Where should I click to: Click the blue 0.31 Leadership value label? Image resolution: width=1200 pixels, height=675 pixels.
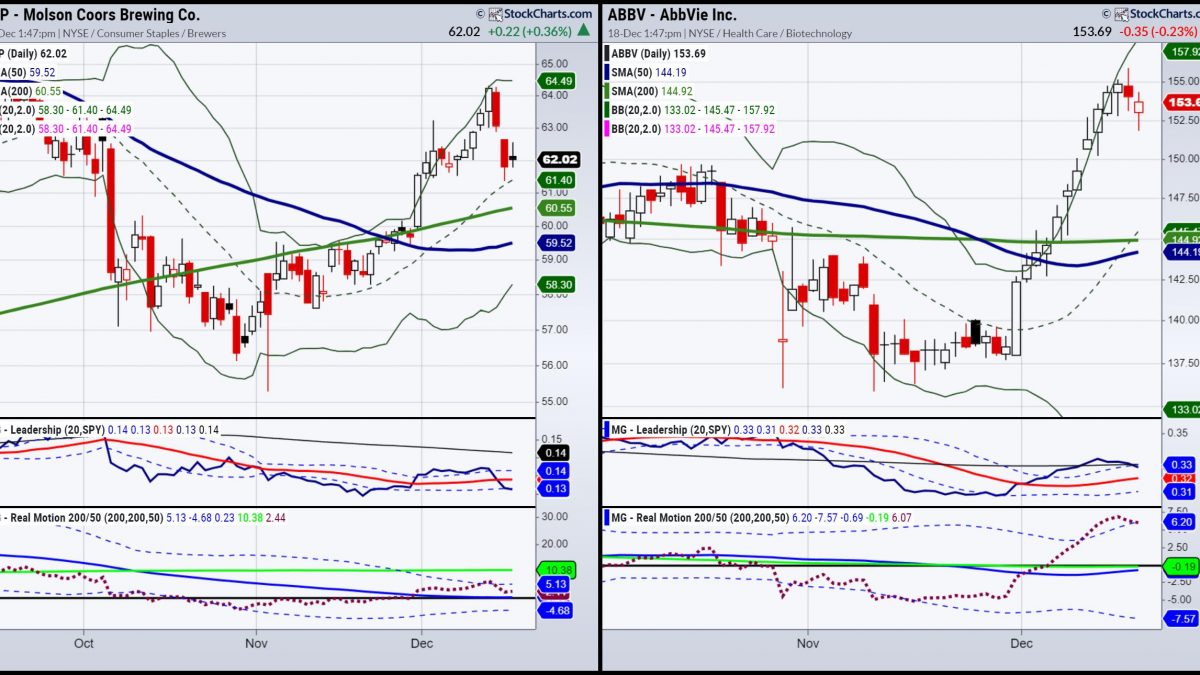tap(1179, 491)
